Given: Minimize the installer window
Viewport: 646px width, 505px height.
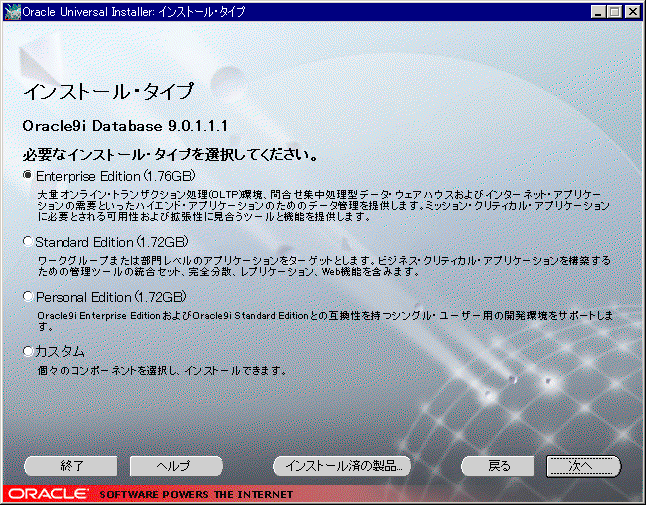Looking at the screenshot, I should tap(598, 12).
